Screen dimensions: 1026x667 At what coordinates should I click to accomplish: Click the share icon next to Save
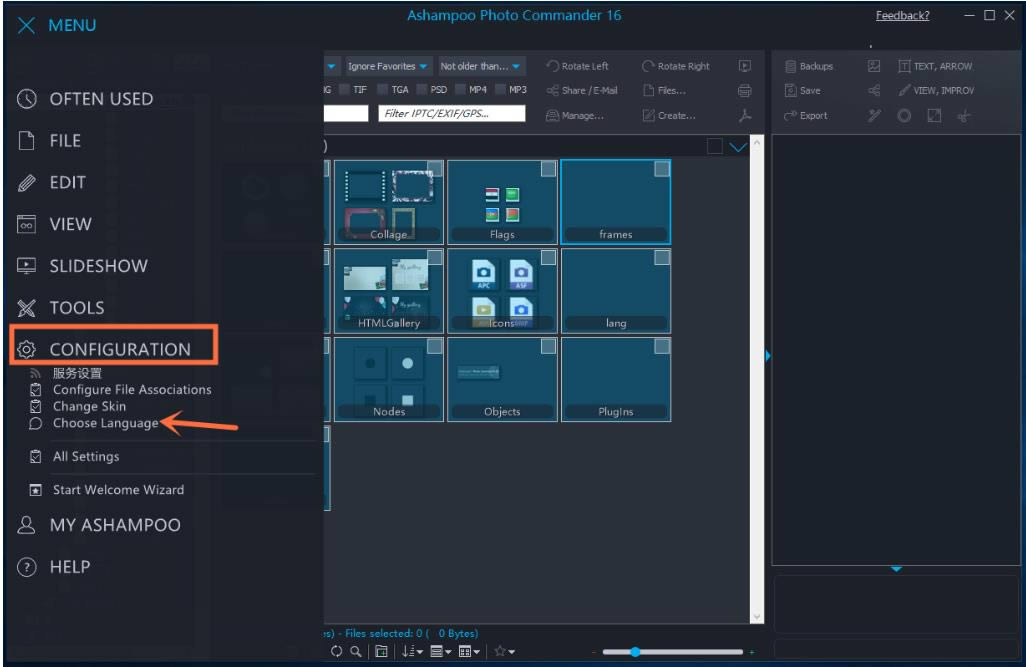pos(874,91)
